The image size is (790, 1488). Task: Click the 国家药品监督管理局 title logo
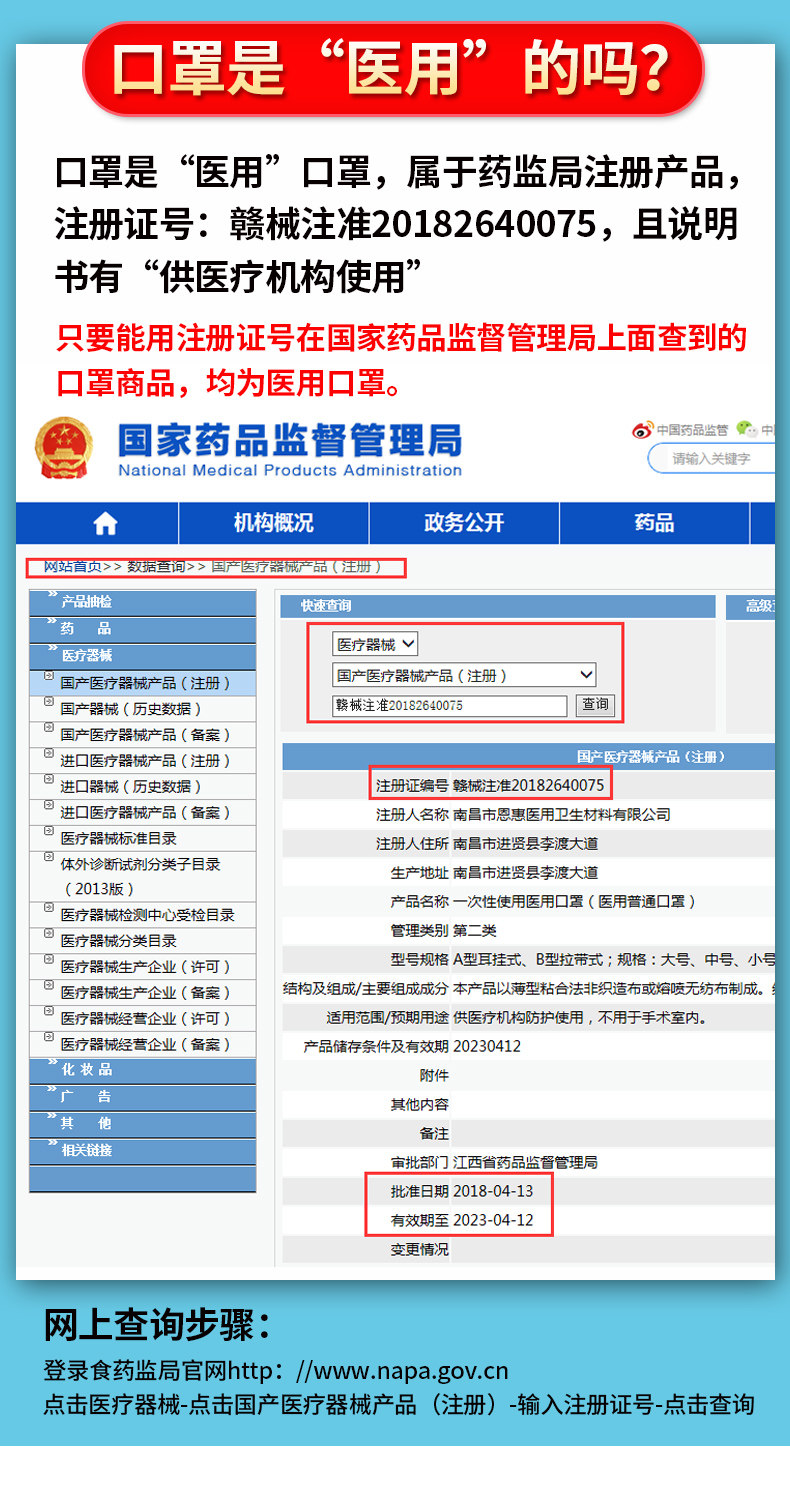[x=290, y=449]
